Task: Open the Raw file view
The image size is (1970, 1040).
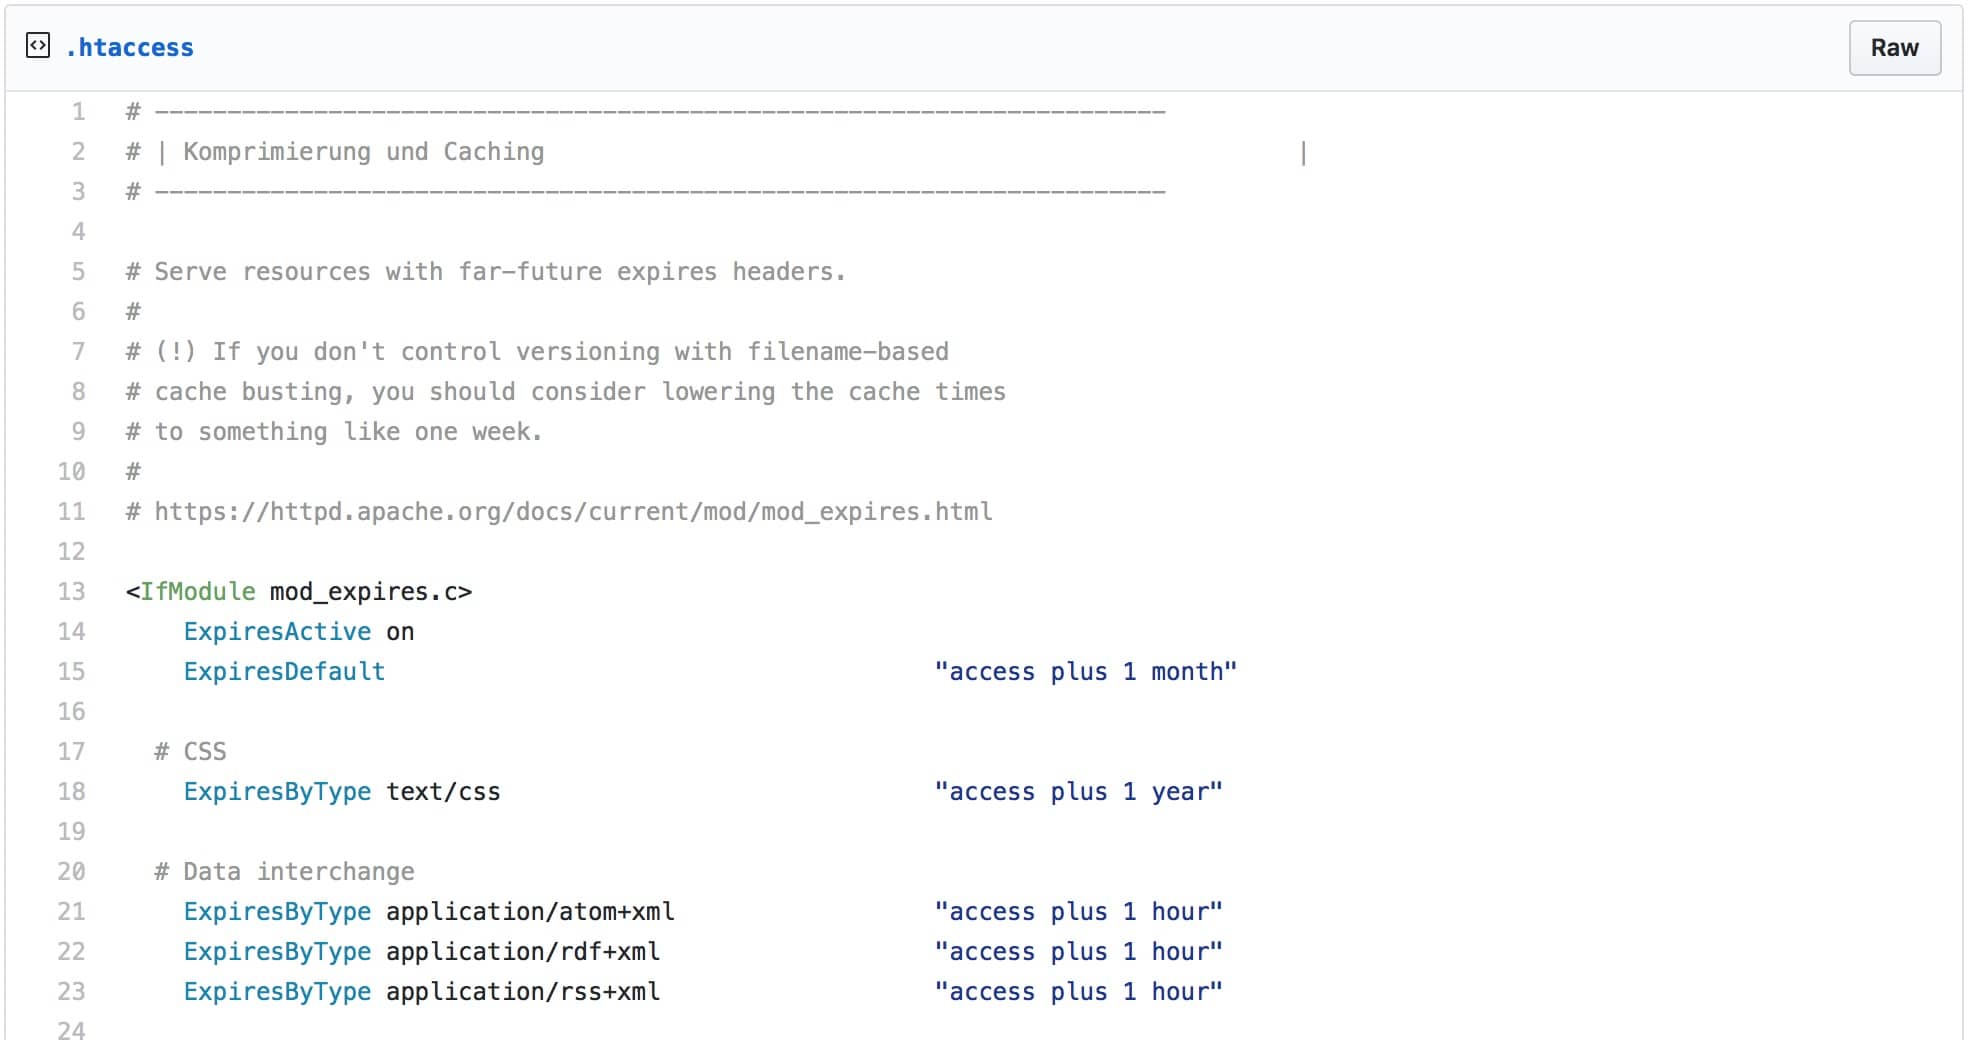Action: (x=1893, y=48)
